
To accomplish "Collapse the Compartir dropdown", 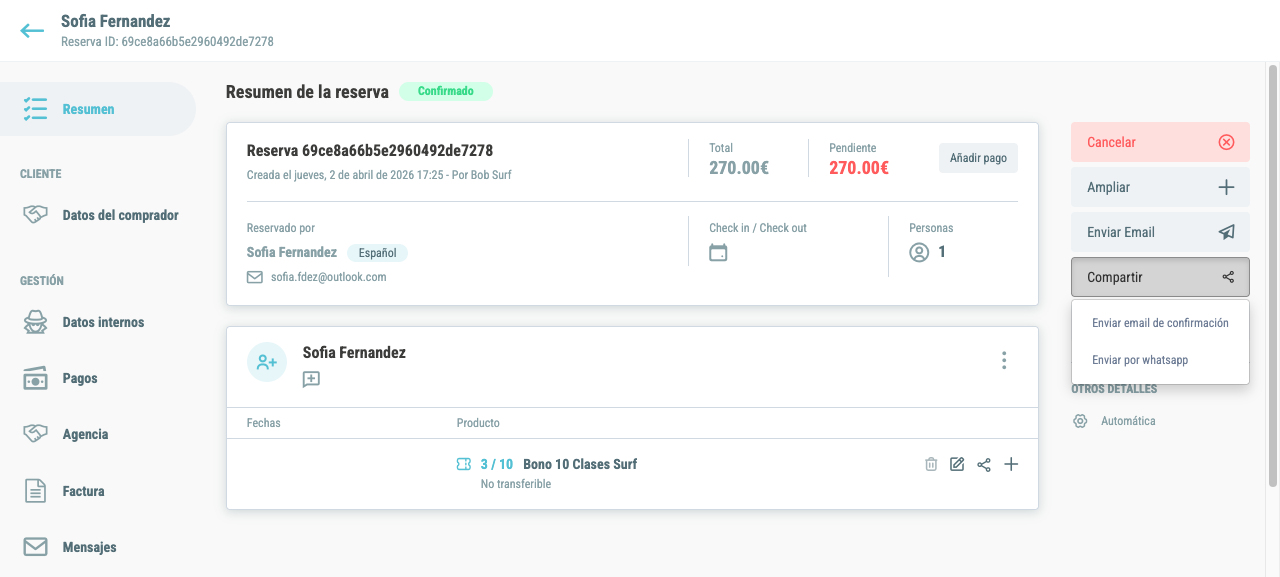I will 1160,277.
